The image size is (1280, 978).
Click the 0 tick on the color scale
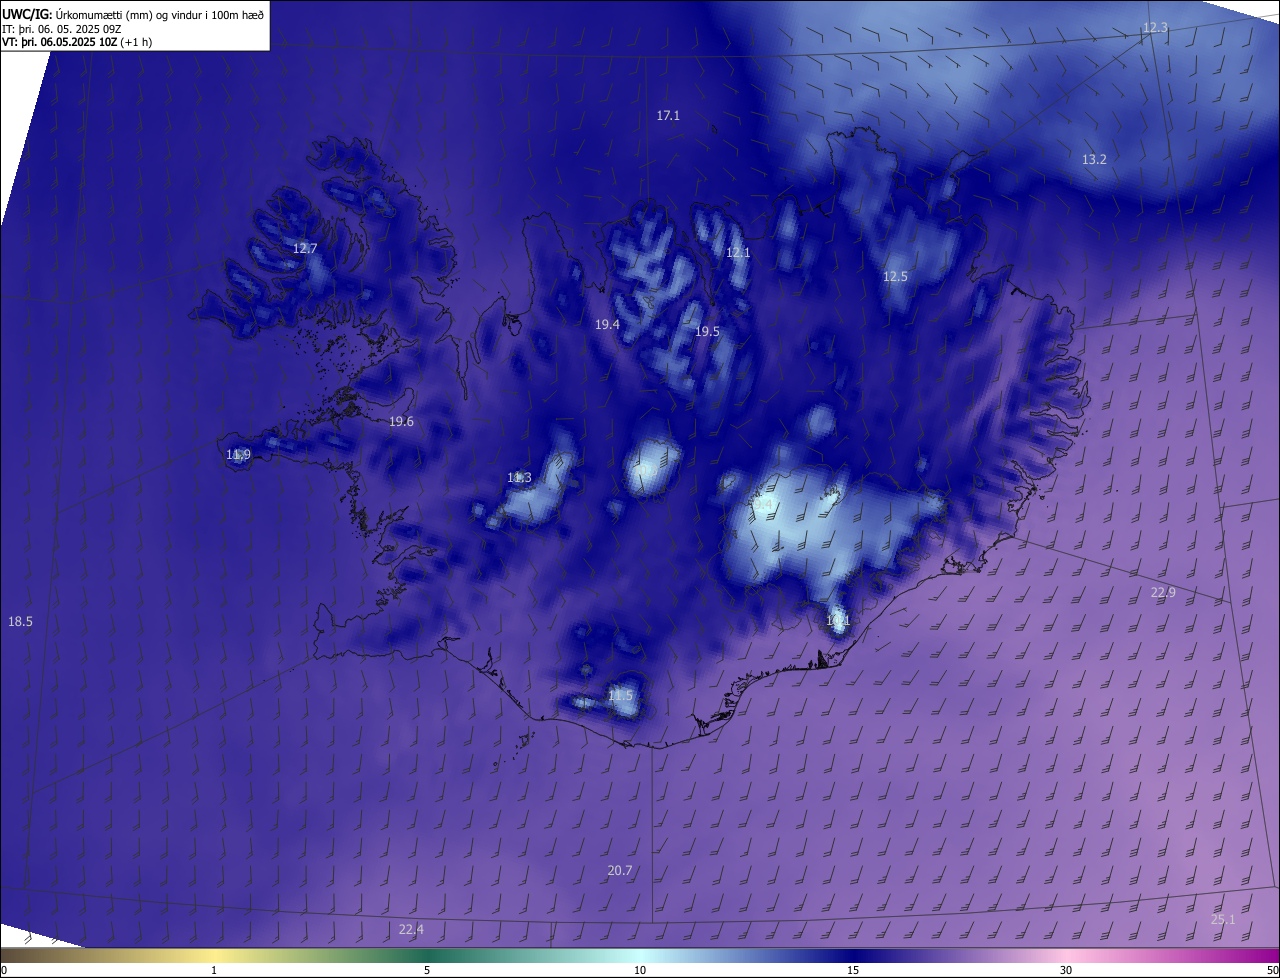pyautogui.click(x=4, y=971)
